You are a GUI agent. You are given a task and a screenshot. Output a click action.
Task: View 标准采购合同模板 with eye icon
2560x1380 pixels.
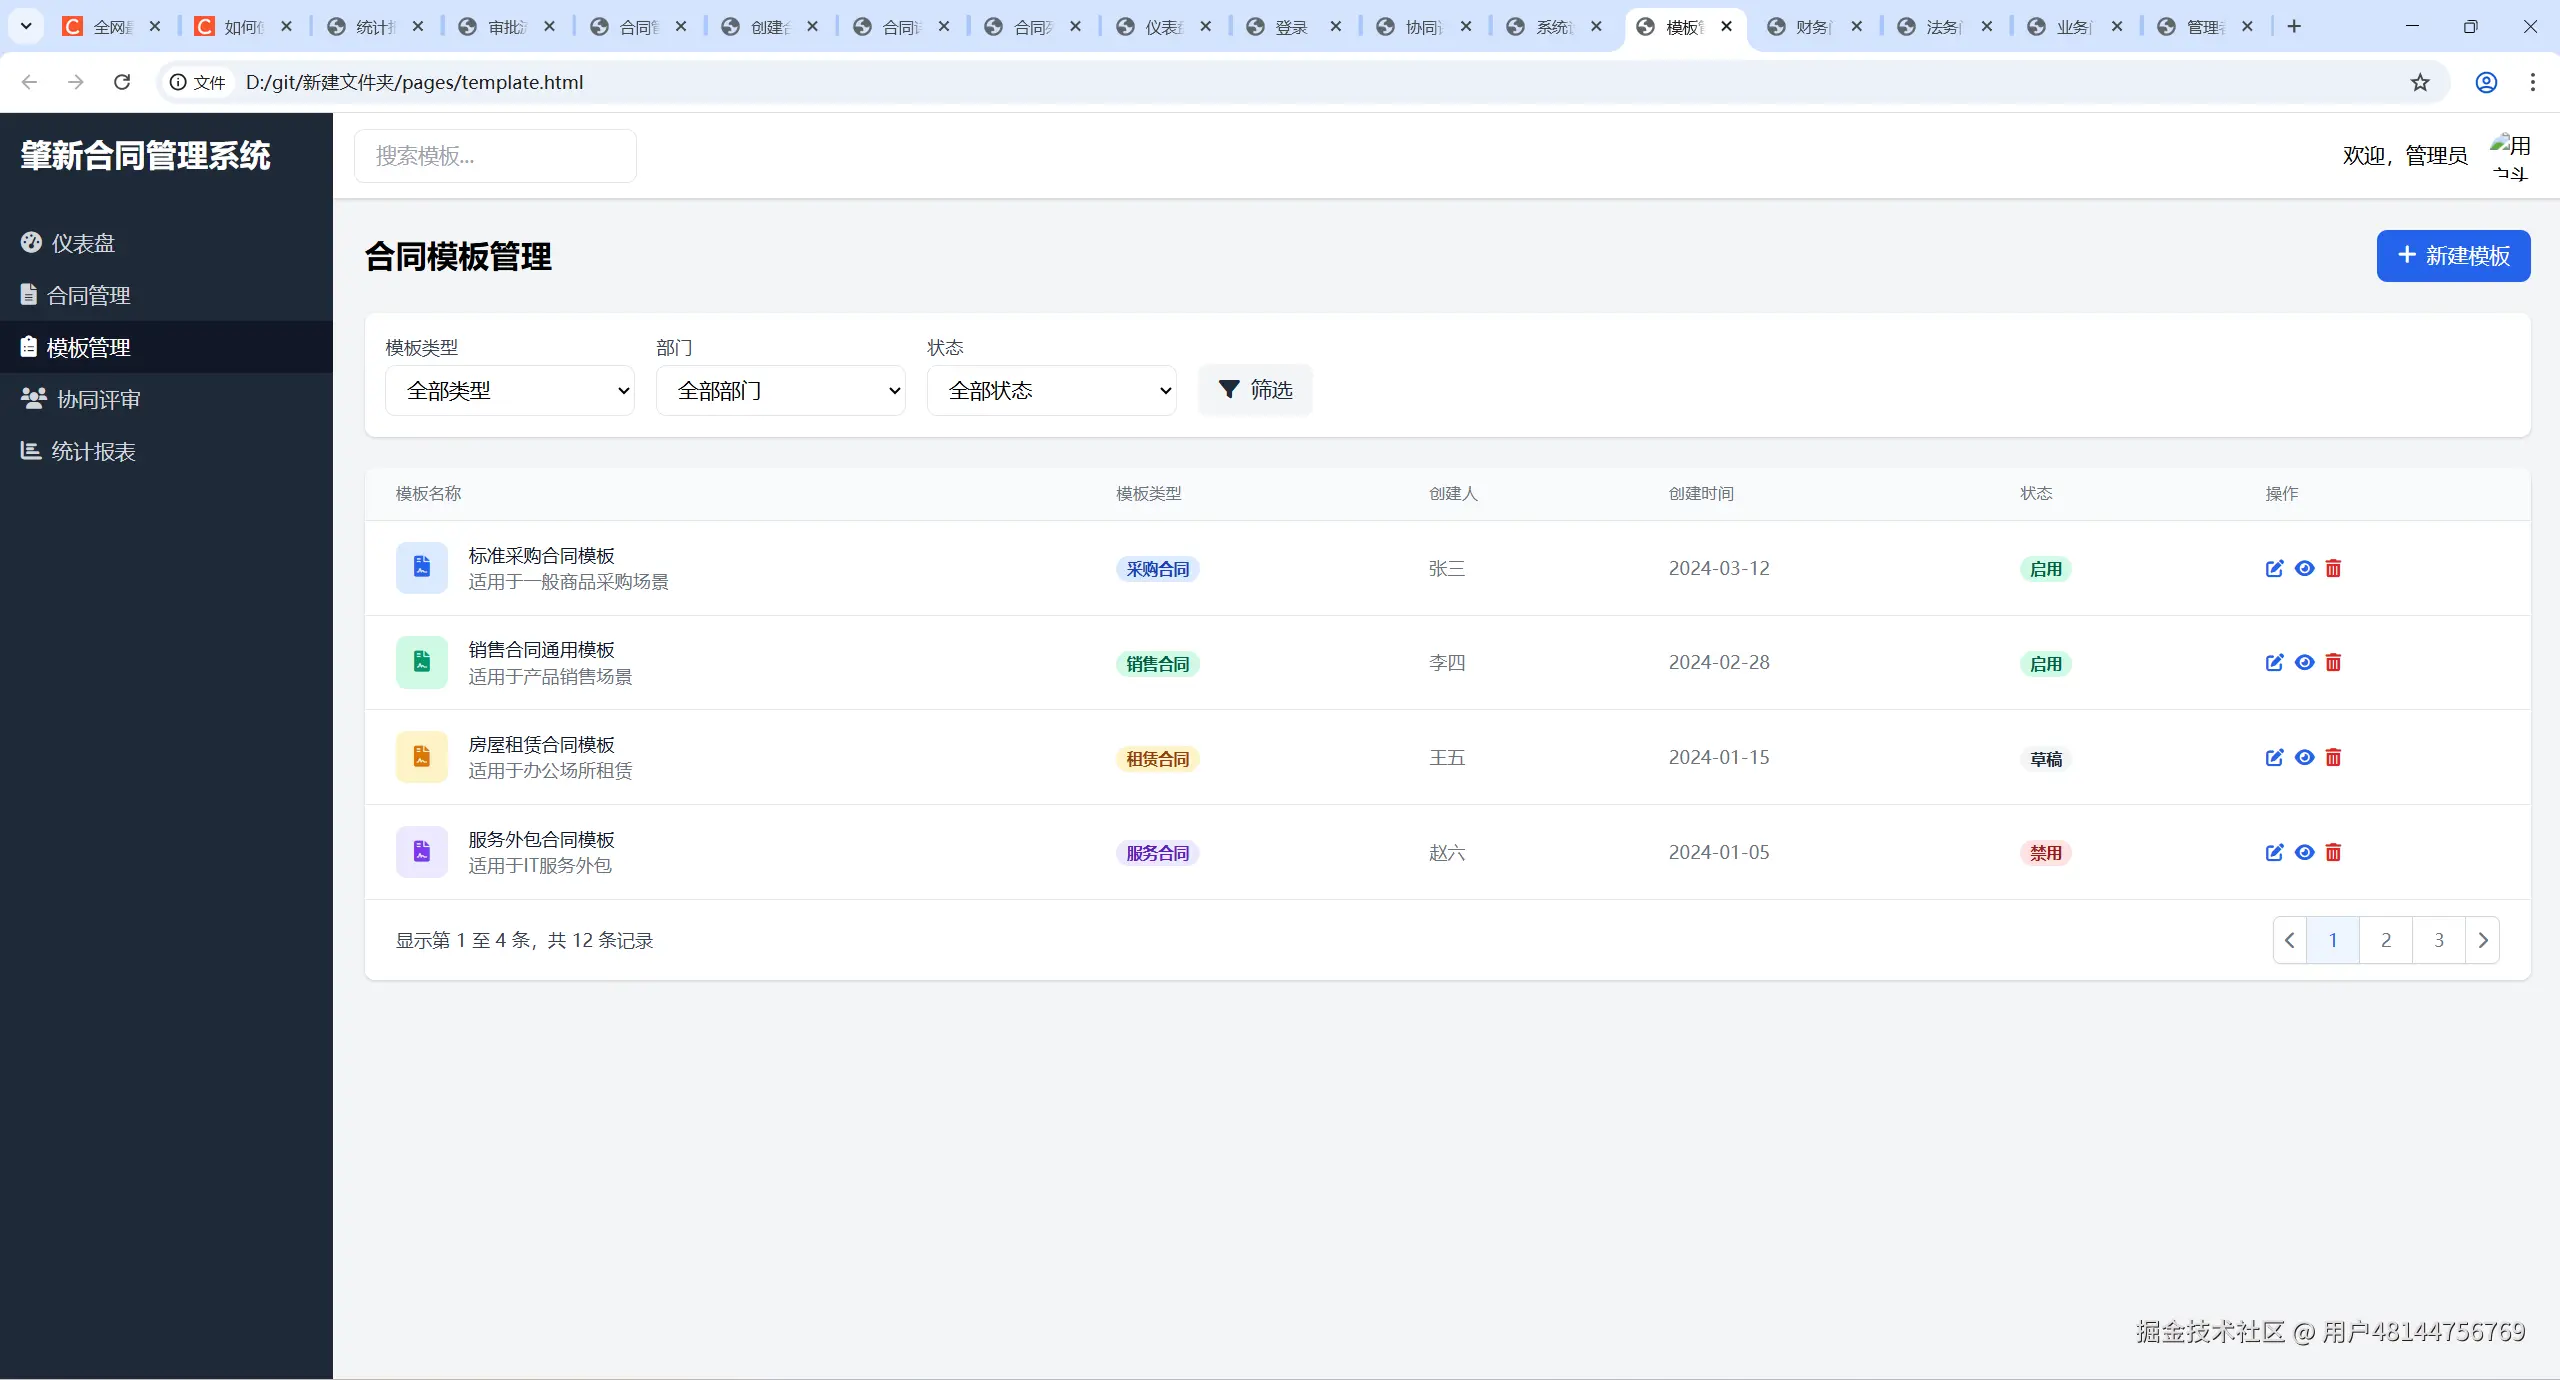(2304, 568)
